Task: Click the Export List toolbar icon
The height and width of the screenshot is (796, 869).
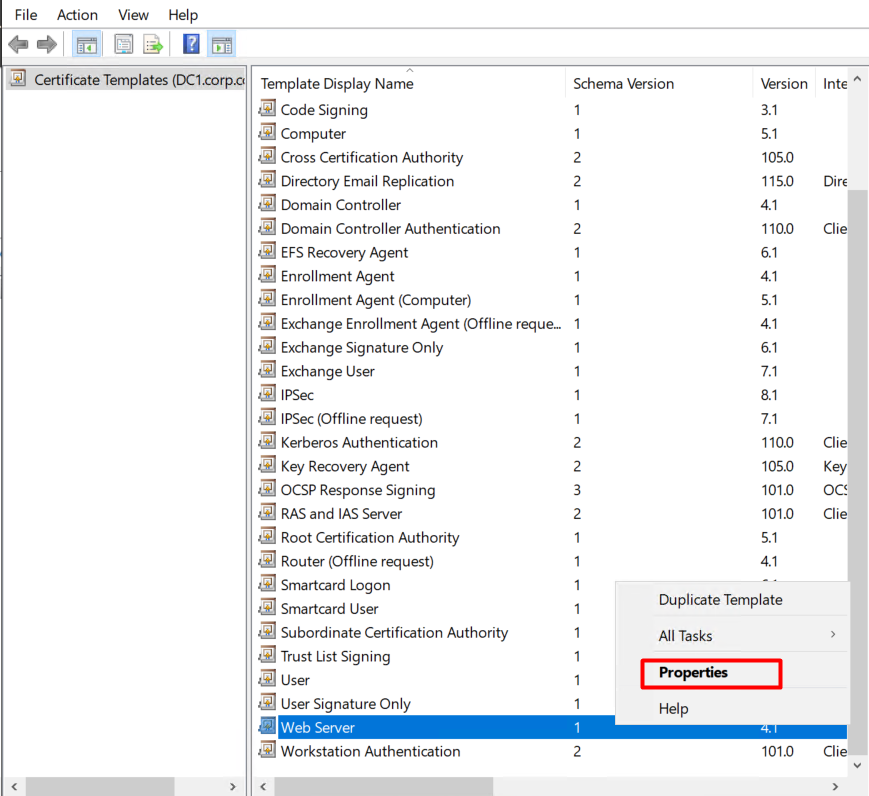Action: tap(153, 44)
